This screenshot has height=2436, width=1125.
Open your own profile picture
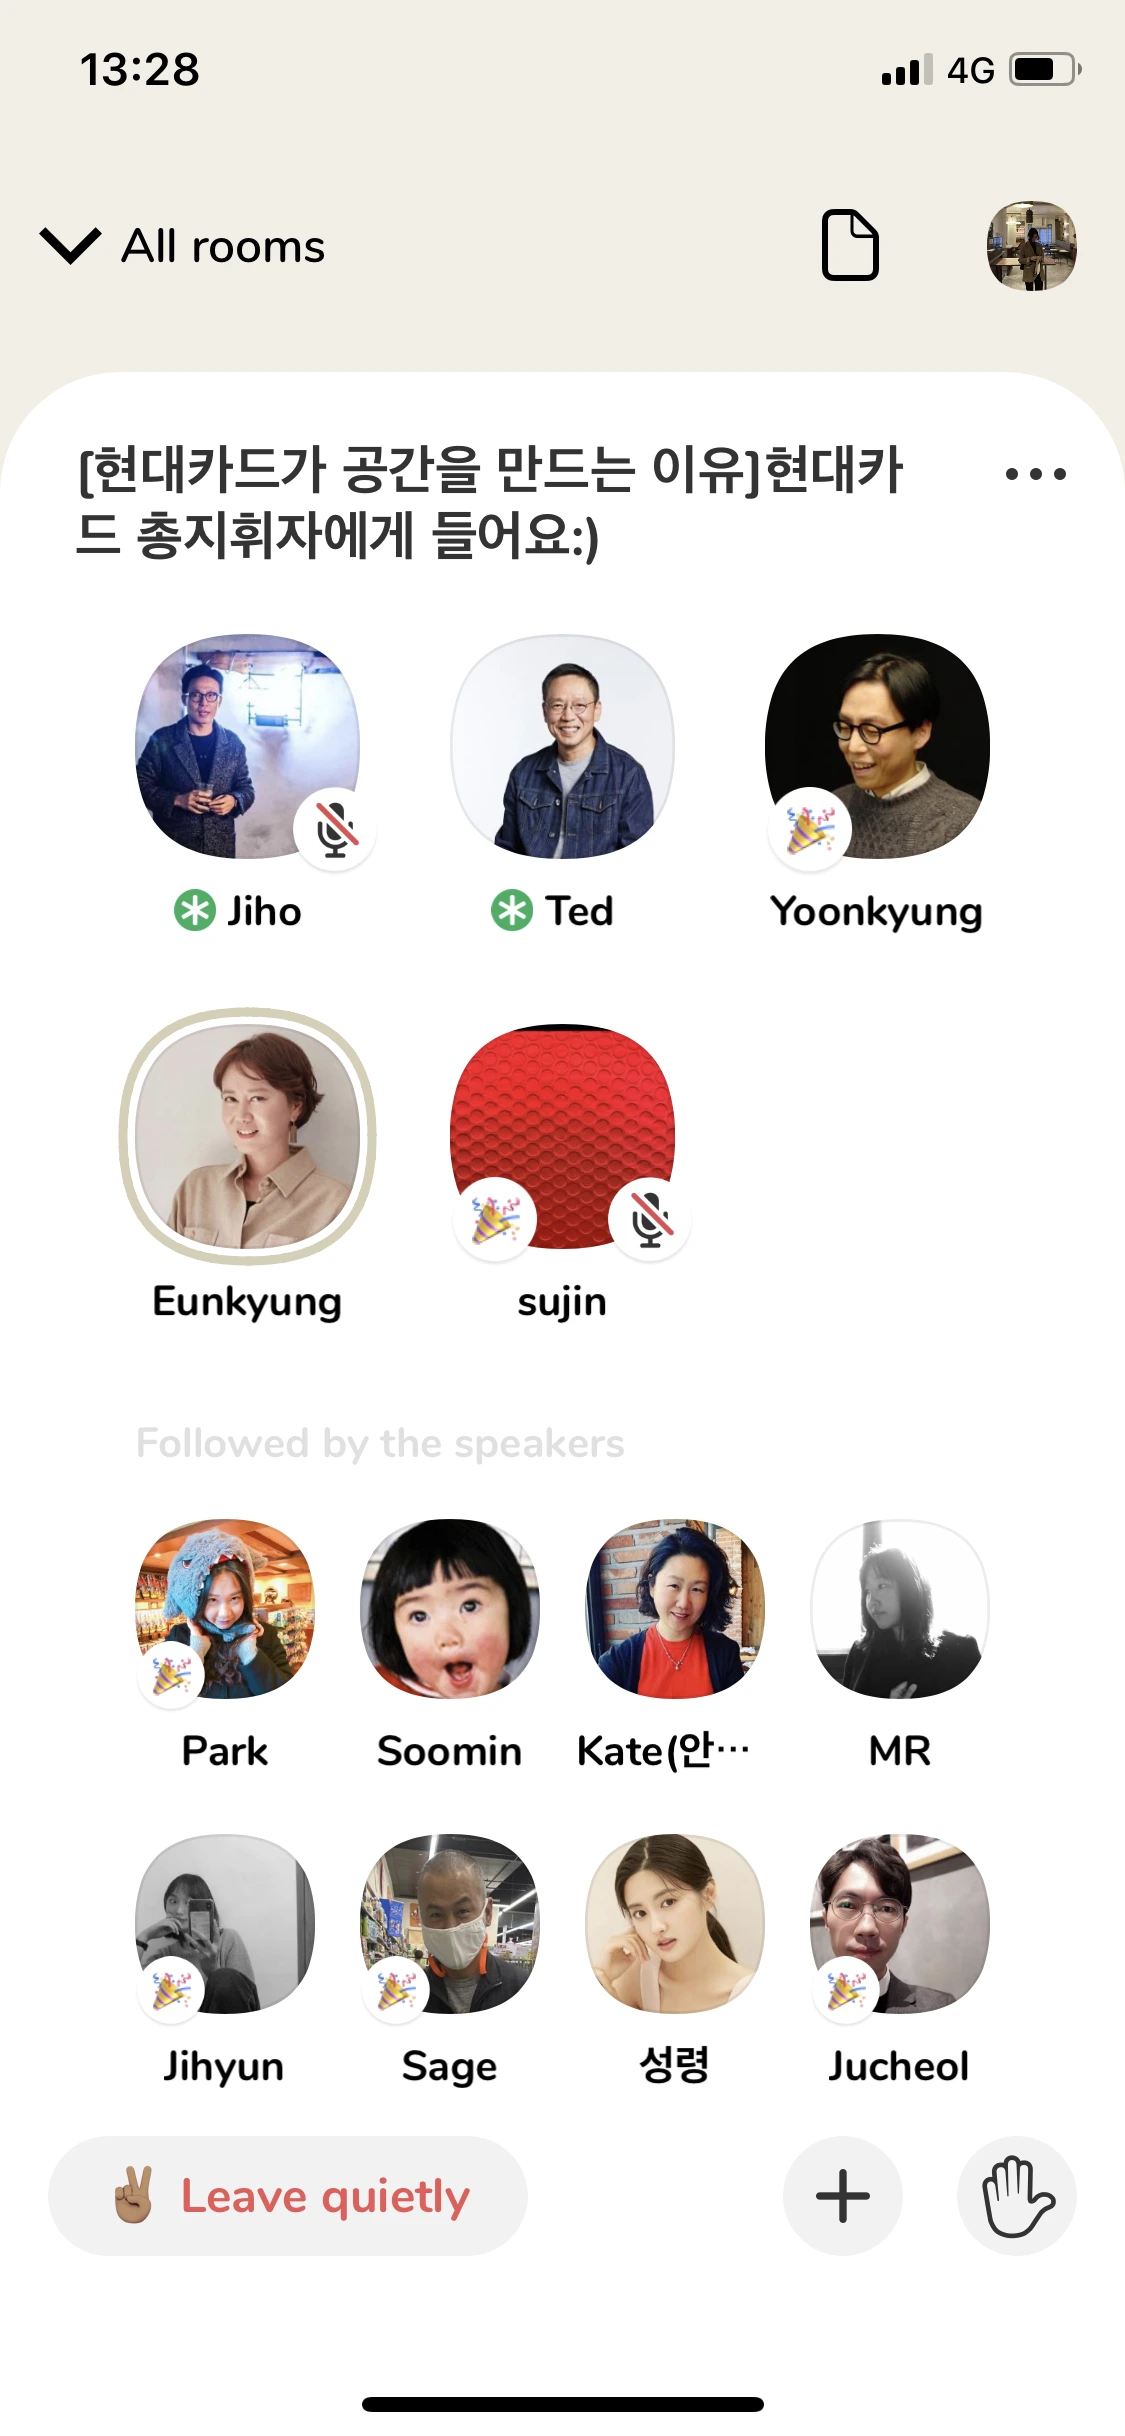[x=1032, y=245]
